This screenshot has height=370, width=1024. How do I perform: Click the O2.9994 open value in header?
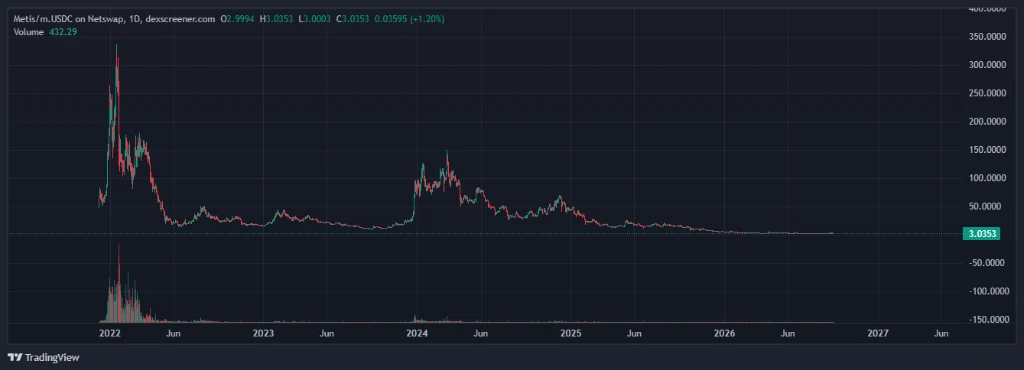pos(238,20)
